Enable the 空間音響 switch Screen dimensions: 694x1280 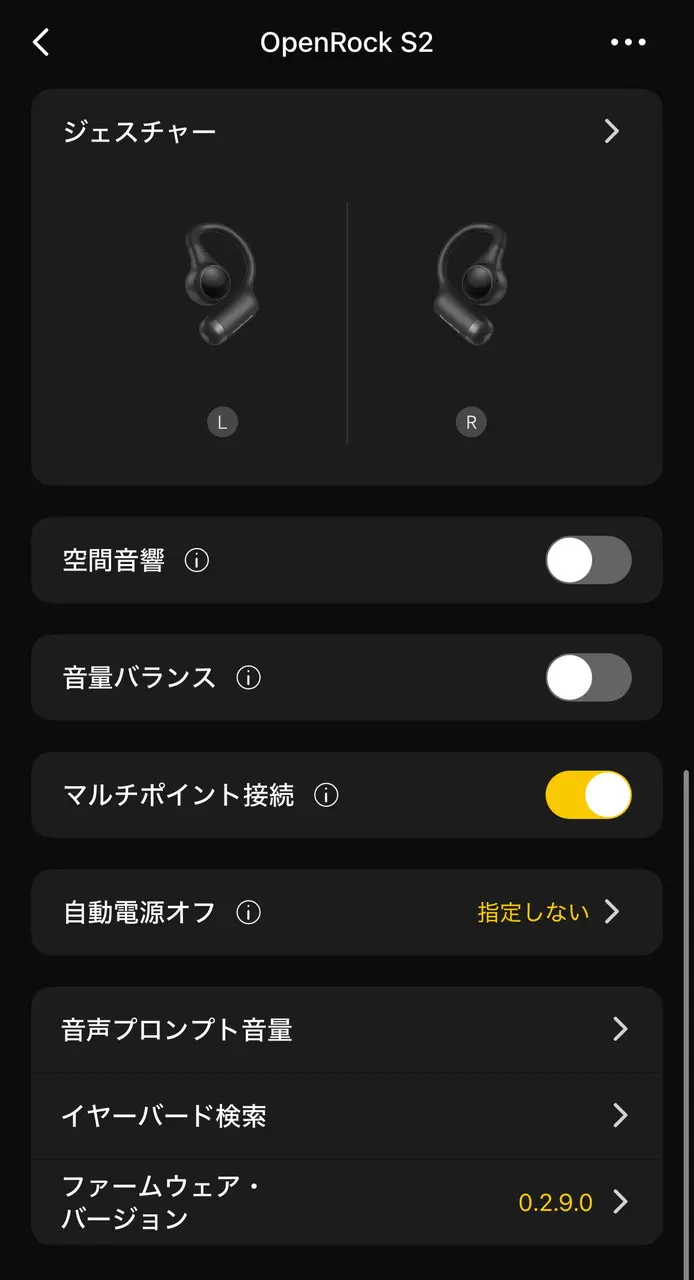pos(588,560)
